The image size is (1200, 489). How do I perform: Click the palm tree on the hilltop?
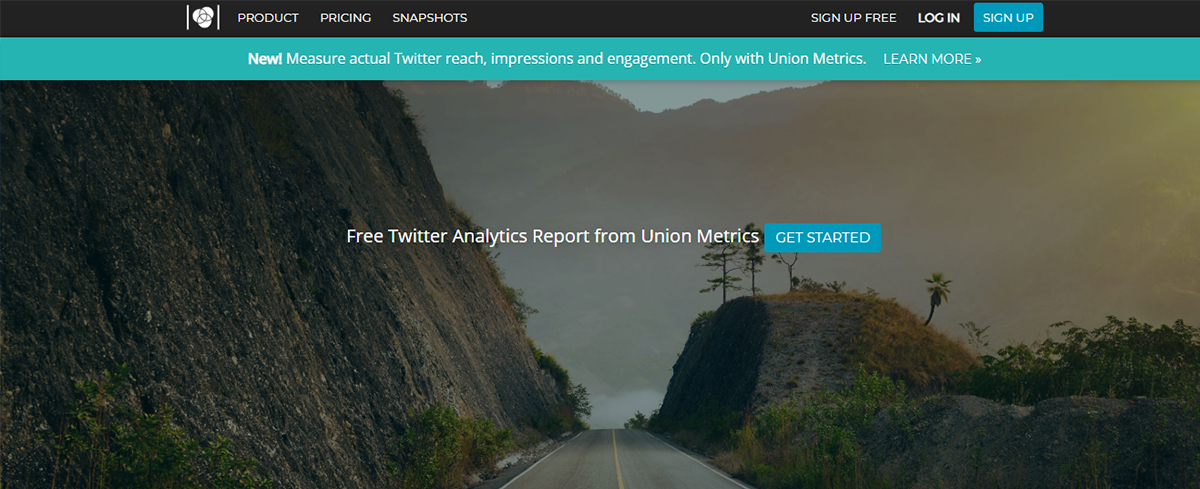point(937,295)
